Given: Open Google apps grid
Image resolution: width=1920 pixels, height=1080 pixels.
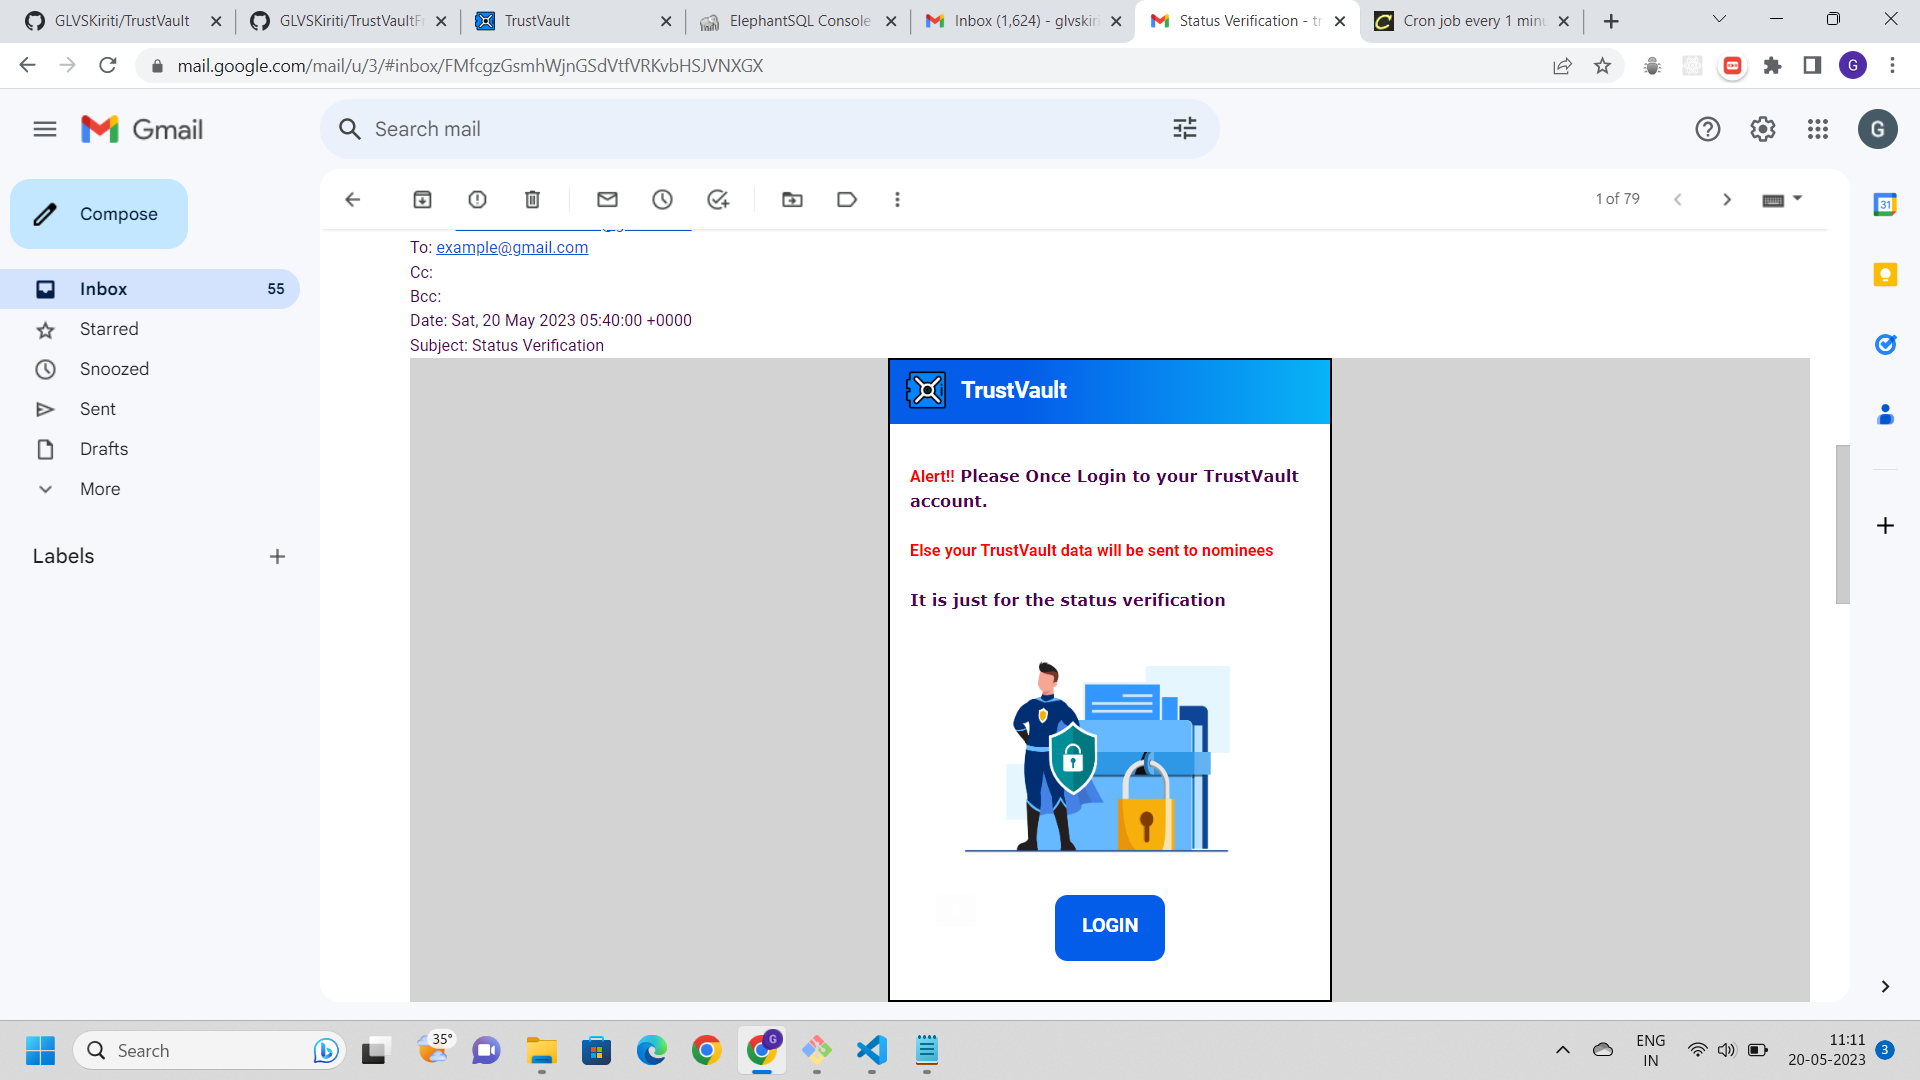Looking at the screenshot, I should [1818, 129].
